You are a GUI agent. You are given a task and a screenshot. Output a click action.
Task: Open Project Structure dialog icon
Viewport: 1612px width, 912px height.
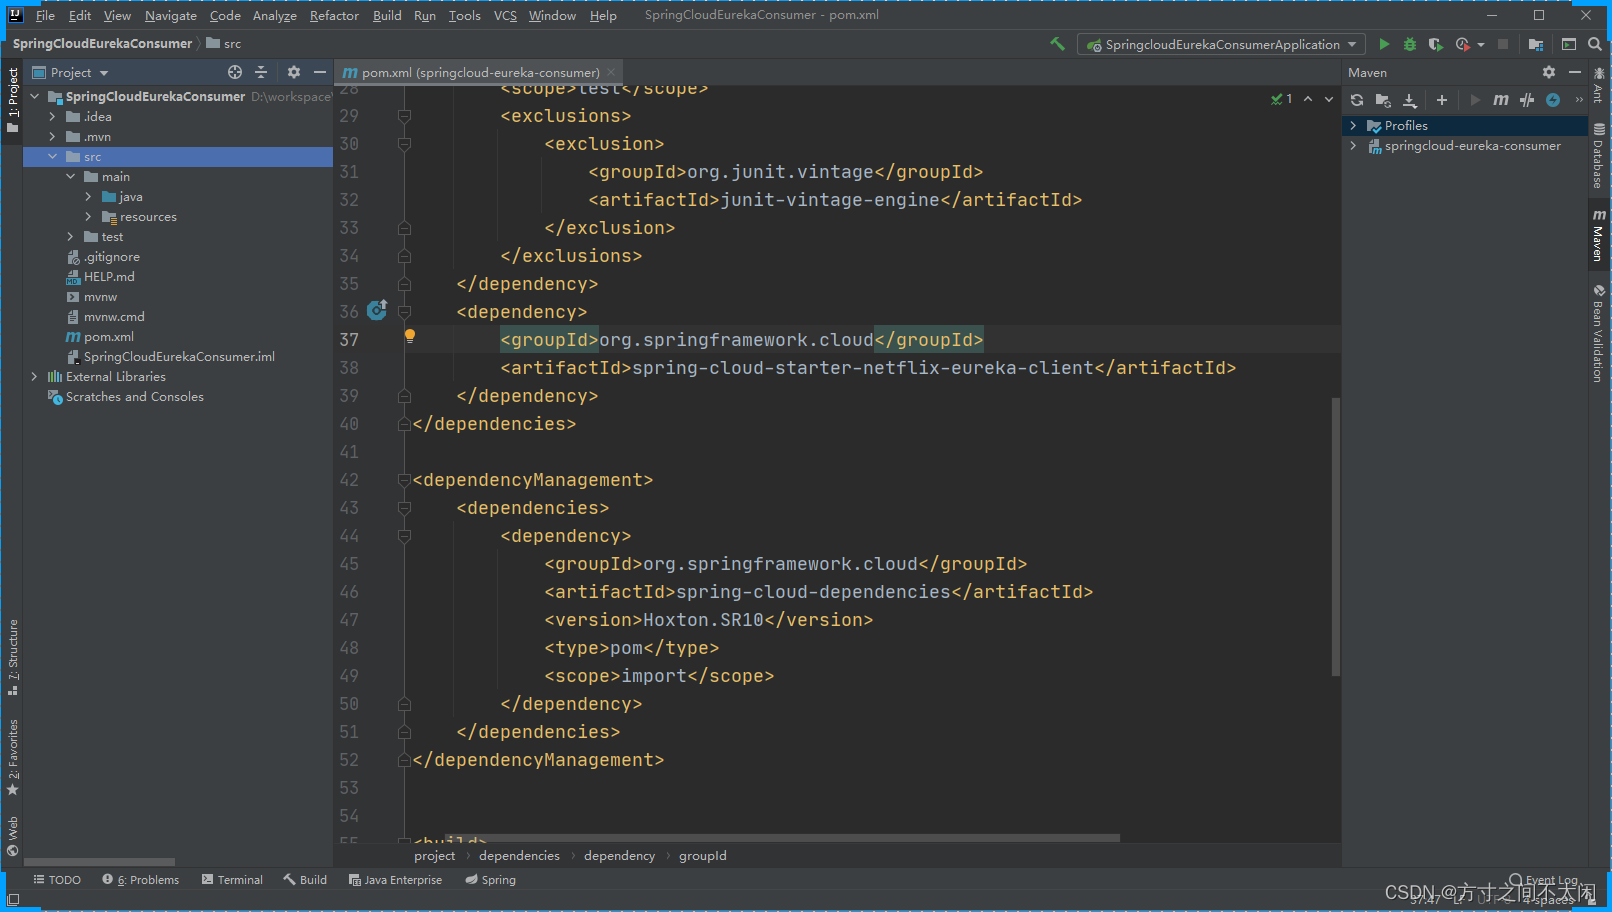tap(1536, 44)
